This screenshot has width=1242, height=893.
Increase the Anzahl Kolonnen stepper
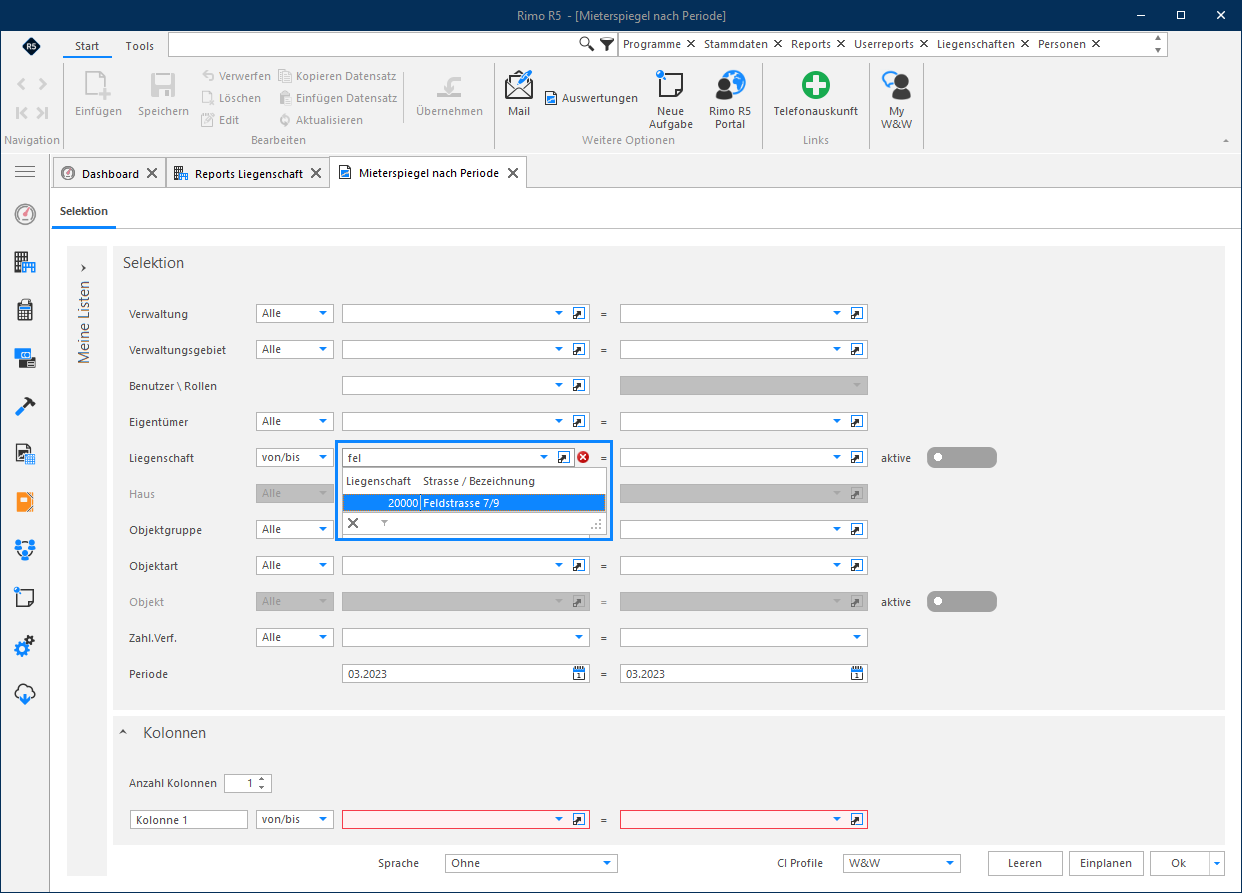point(262,779)
